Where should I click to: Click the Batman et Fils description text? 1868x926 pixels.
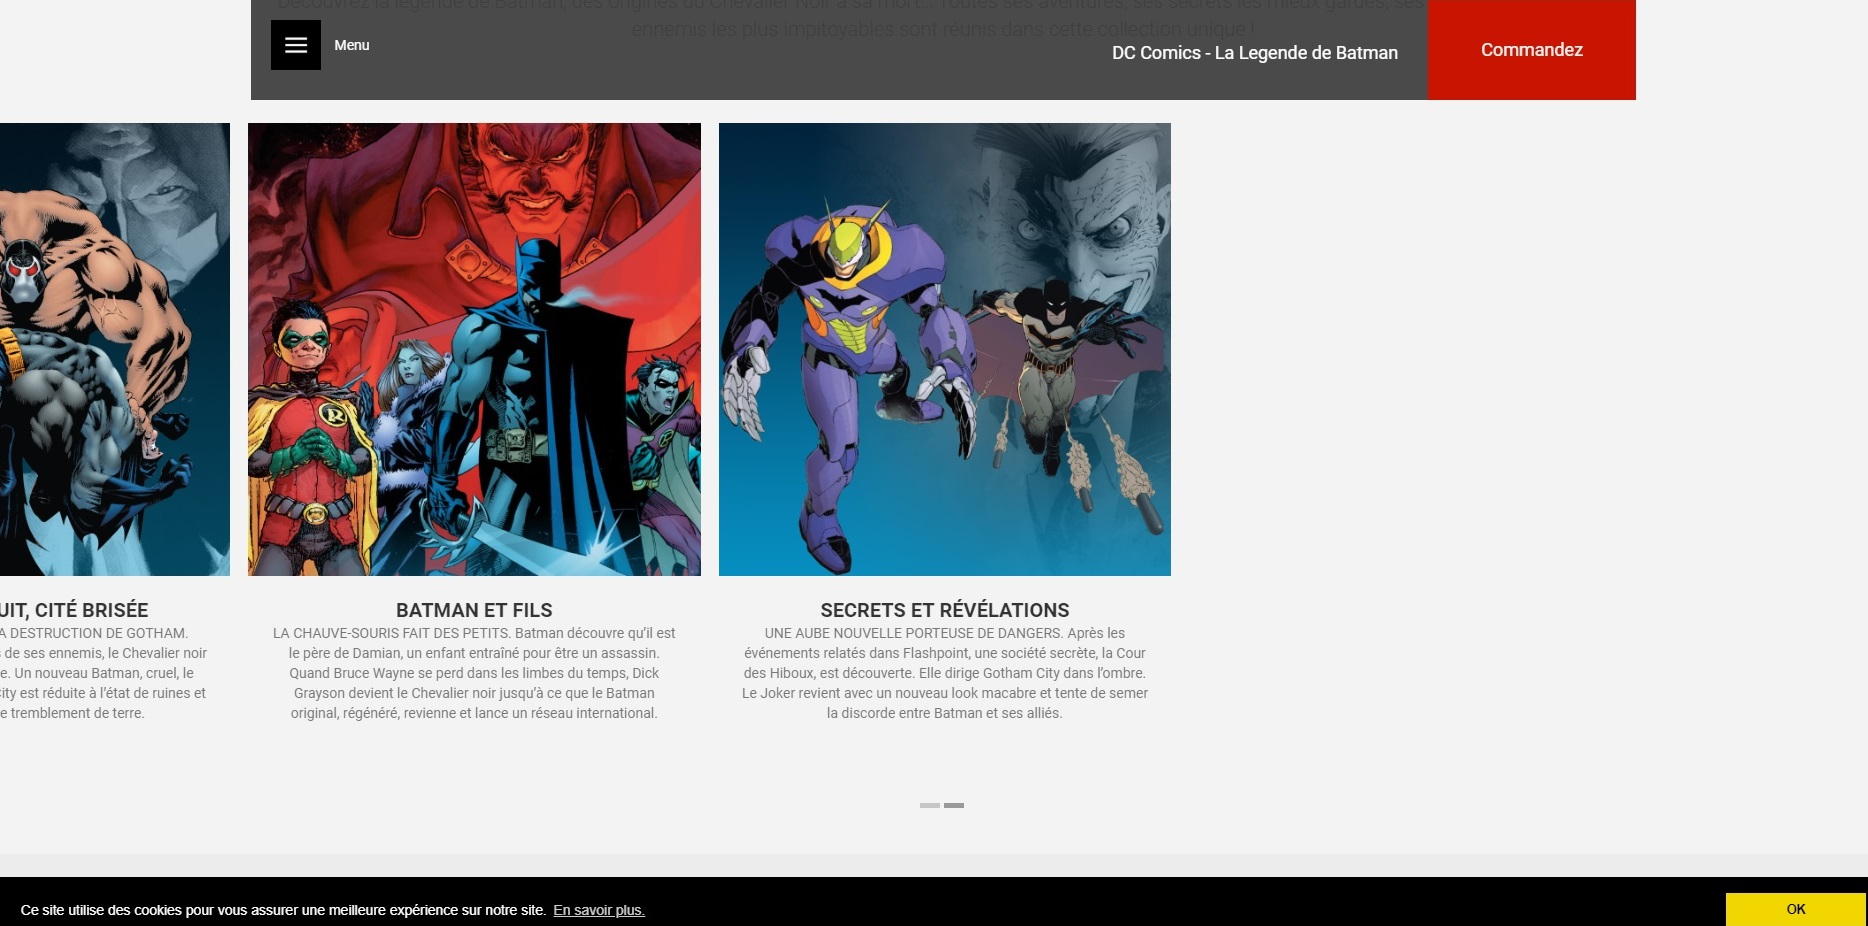pos(474,673)
